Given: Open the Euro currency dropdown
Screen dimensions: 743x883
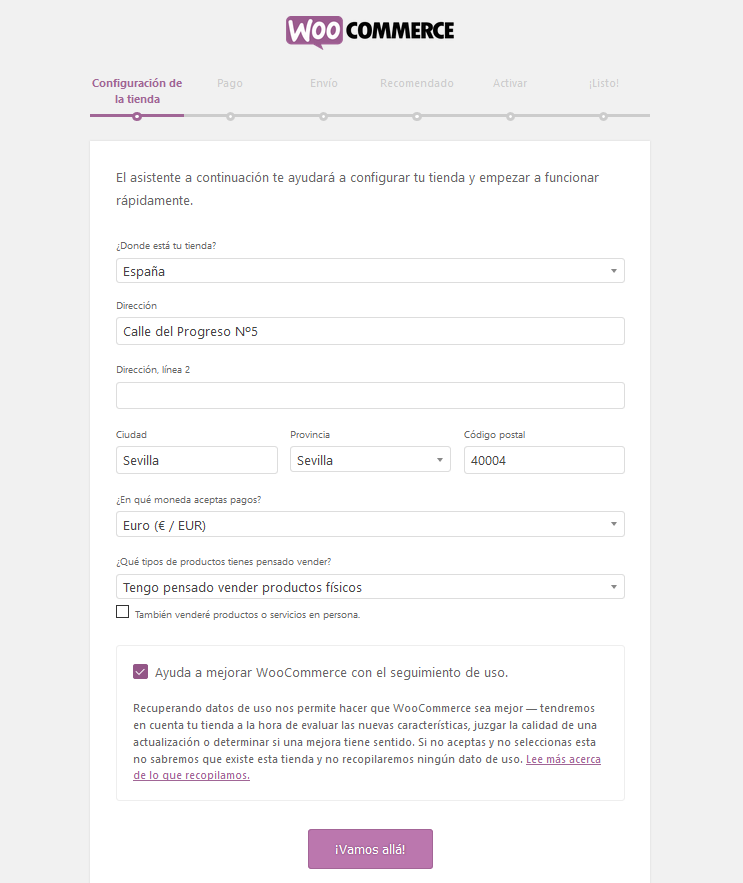Looking at the screenshot, I should pos(370,525).
